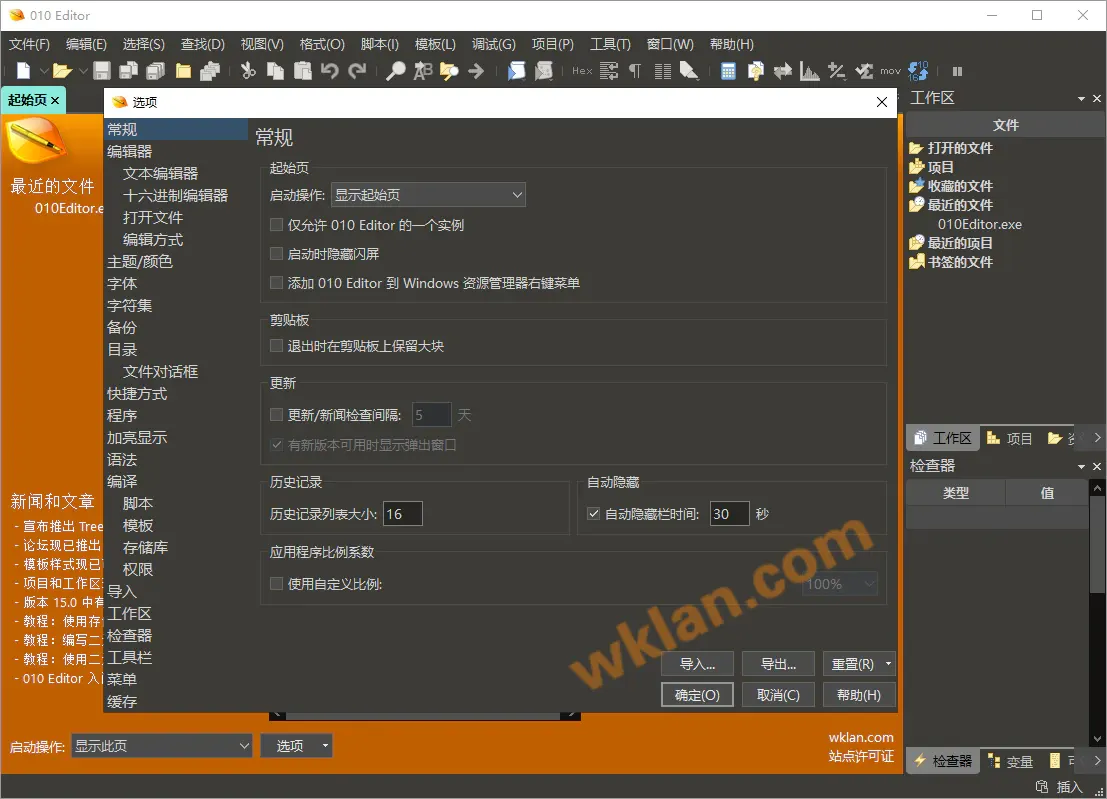Viewport: 1107px width, 799px height.
Task: Open the startup action dropdown in Options dialog
Action: pos(428,195)
